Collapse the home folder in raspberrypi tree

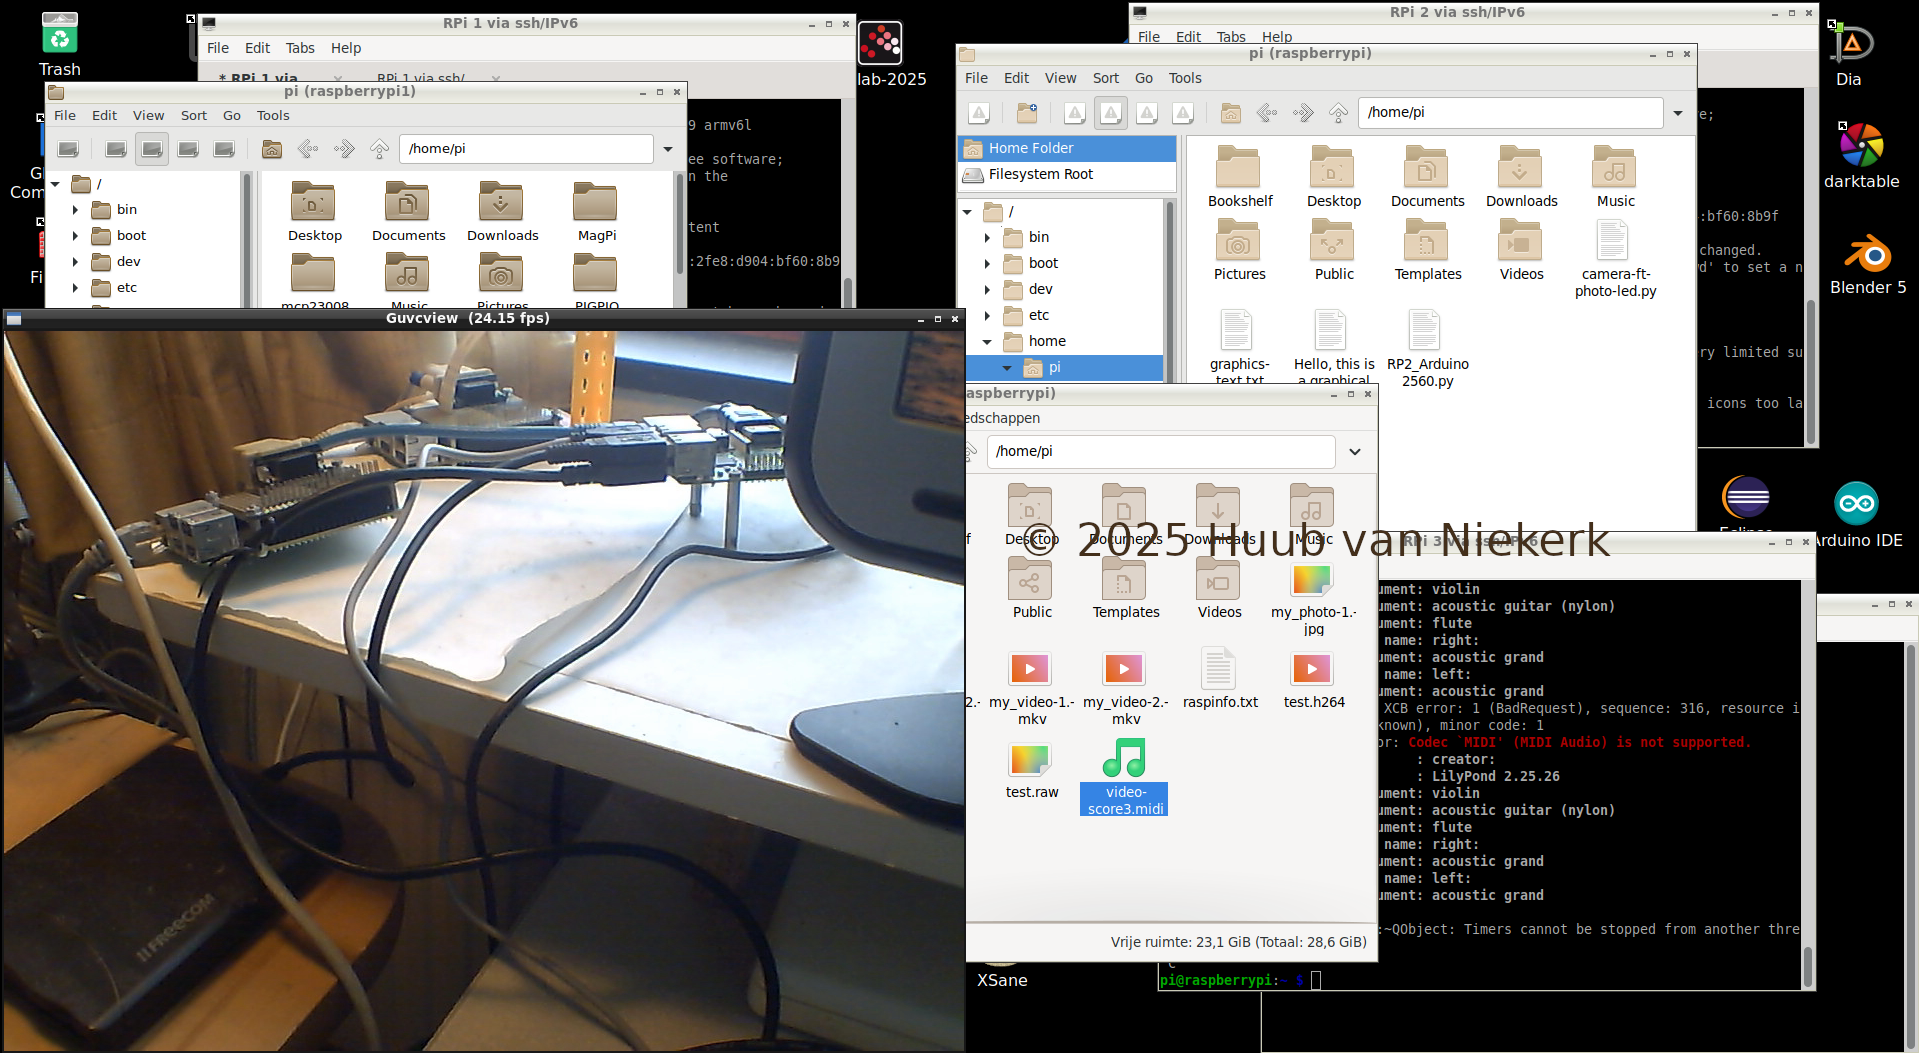pyautogui.click(x=987, y=342)
